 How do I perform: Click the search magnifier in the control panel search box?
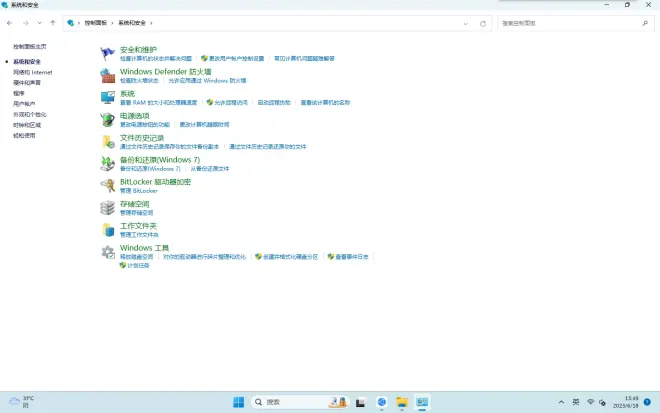pos(645,23)
